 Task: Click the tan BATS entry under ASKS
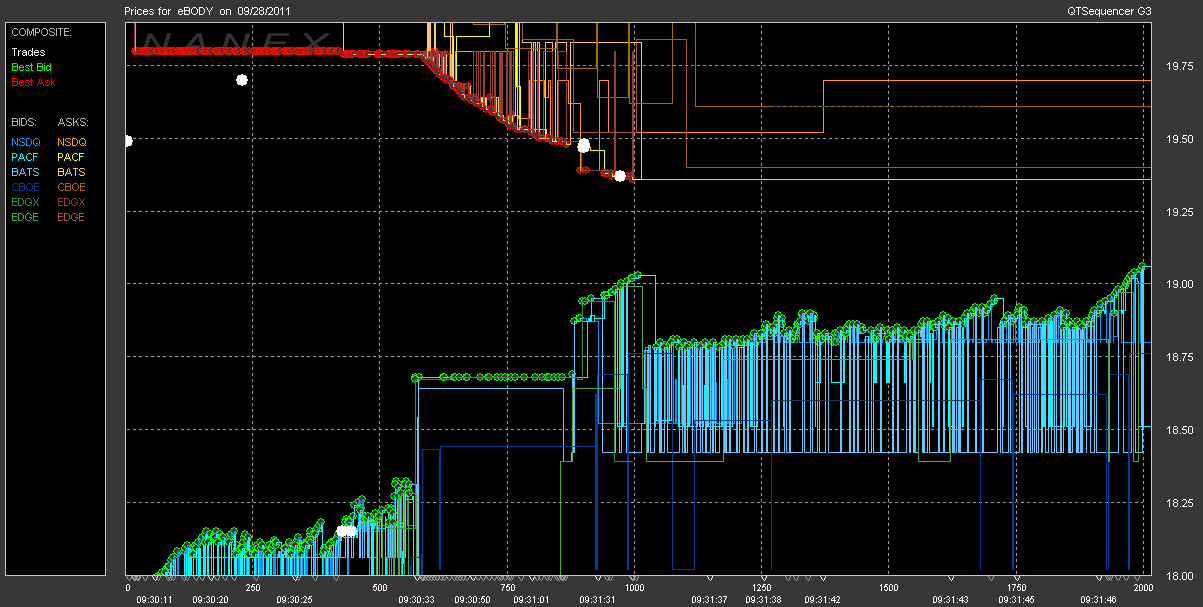tap(71, 172)
